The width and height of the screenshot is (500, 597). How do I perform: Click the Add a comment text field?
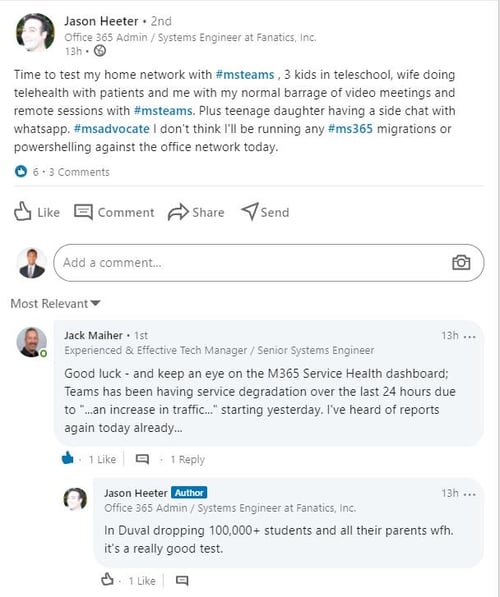pyautogui.click(x=269, y=263)
